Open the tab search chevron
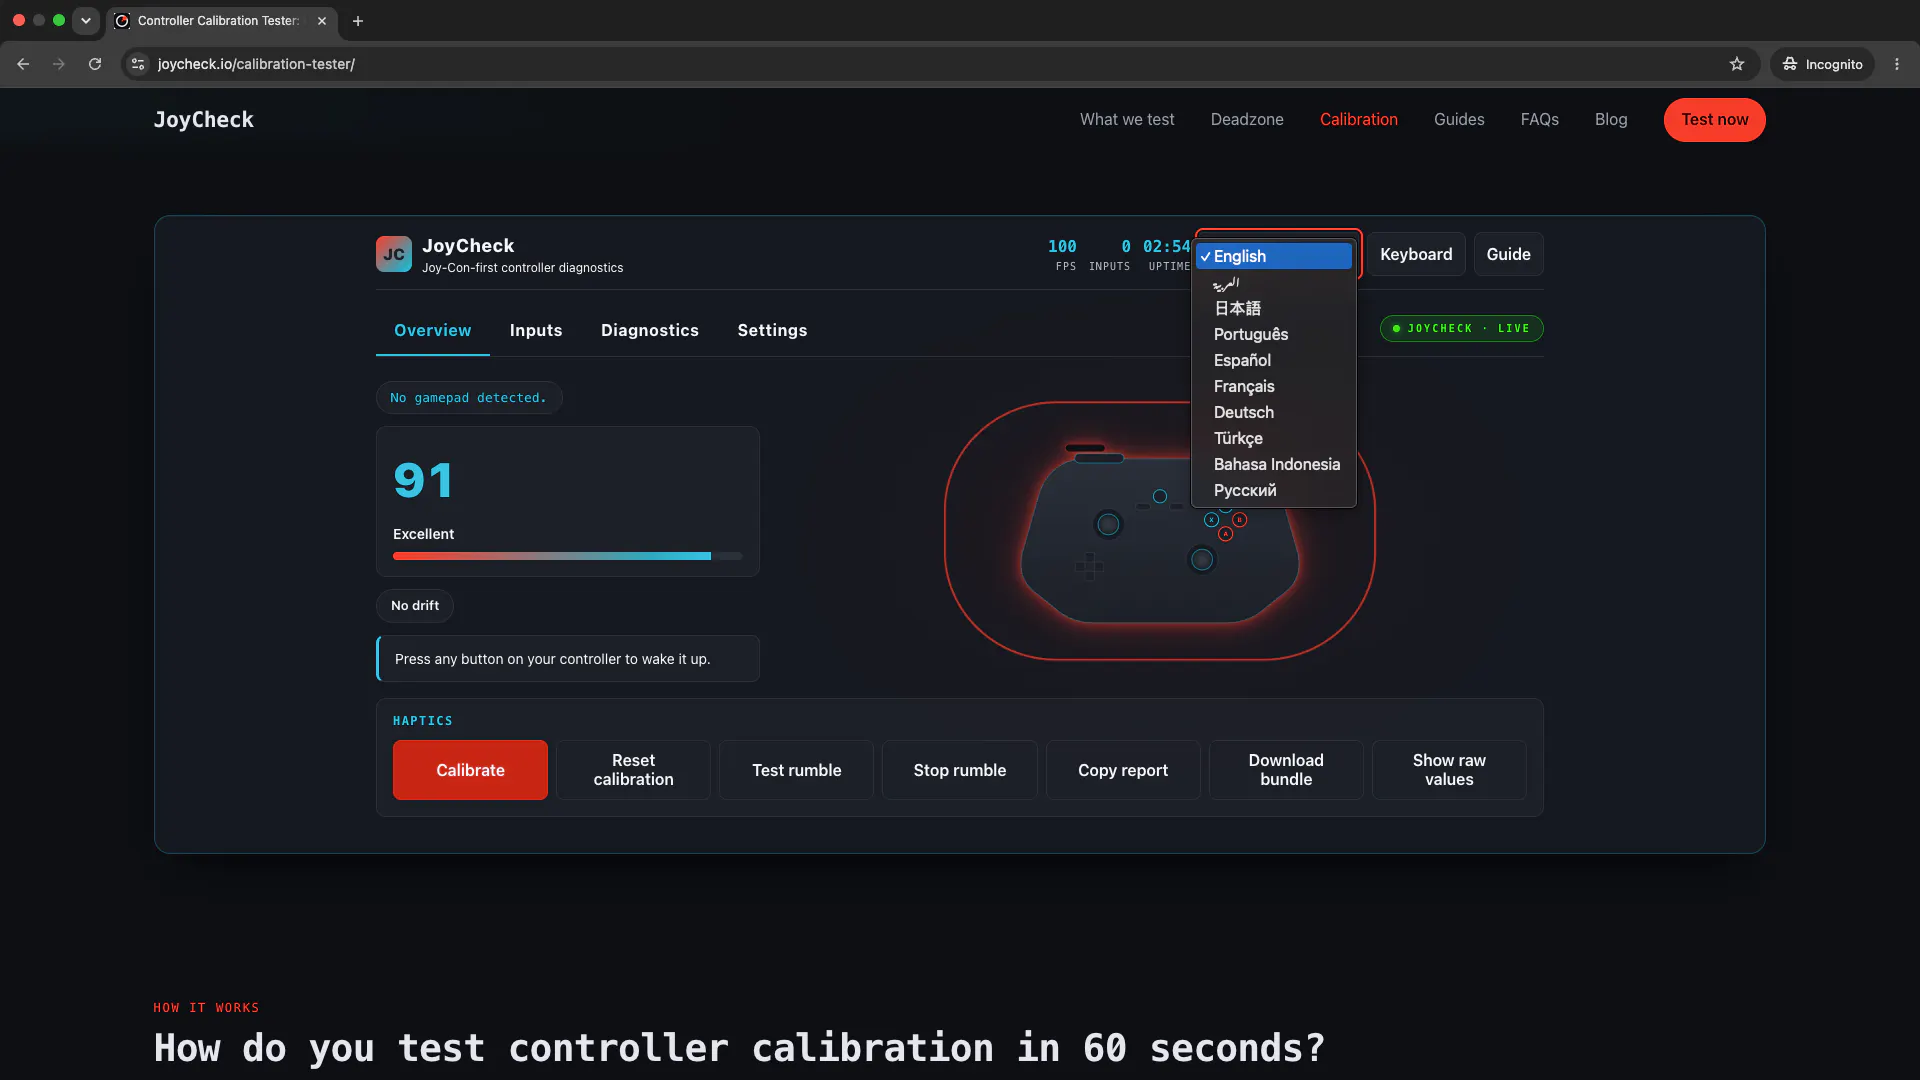Screen dimensions: 1920x1080 pos(86,20)
